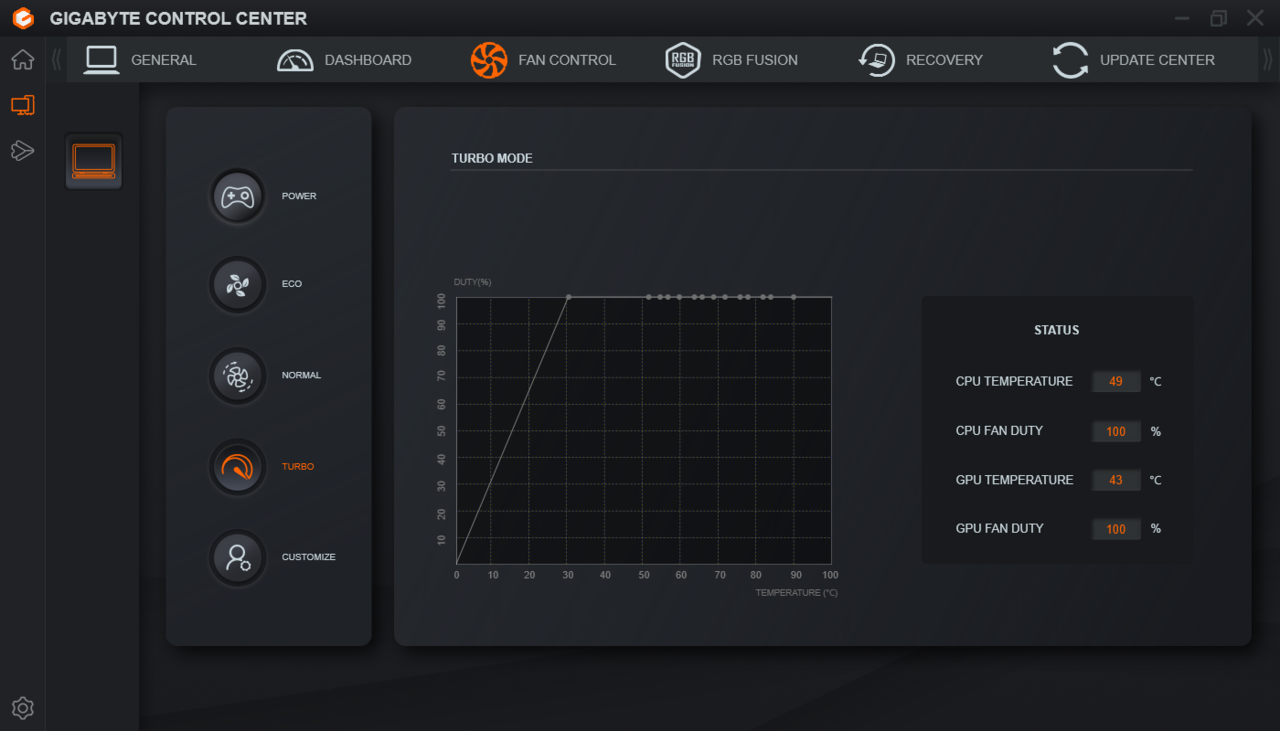This screenshot has height=731, width=1280.
Task: Open the RGB Fusion tab
Action: (x=732, y=60)
